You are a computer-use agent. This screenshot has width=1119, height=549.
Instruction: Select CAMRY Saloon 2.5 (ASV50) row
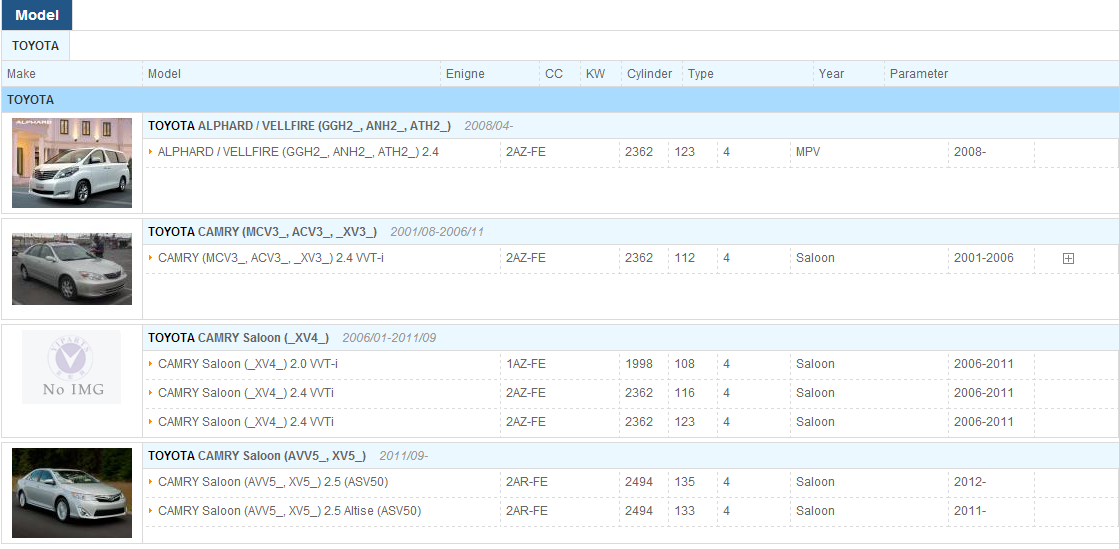coord(631,483)
